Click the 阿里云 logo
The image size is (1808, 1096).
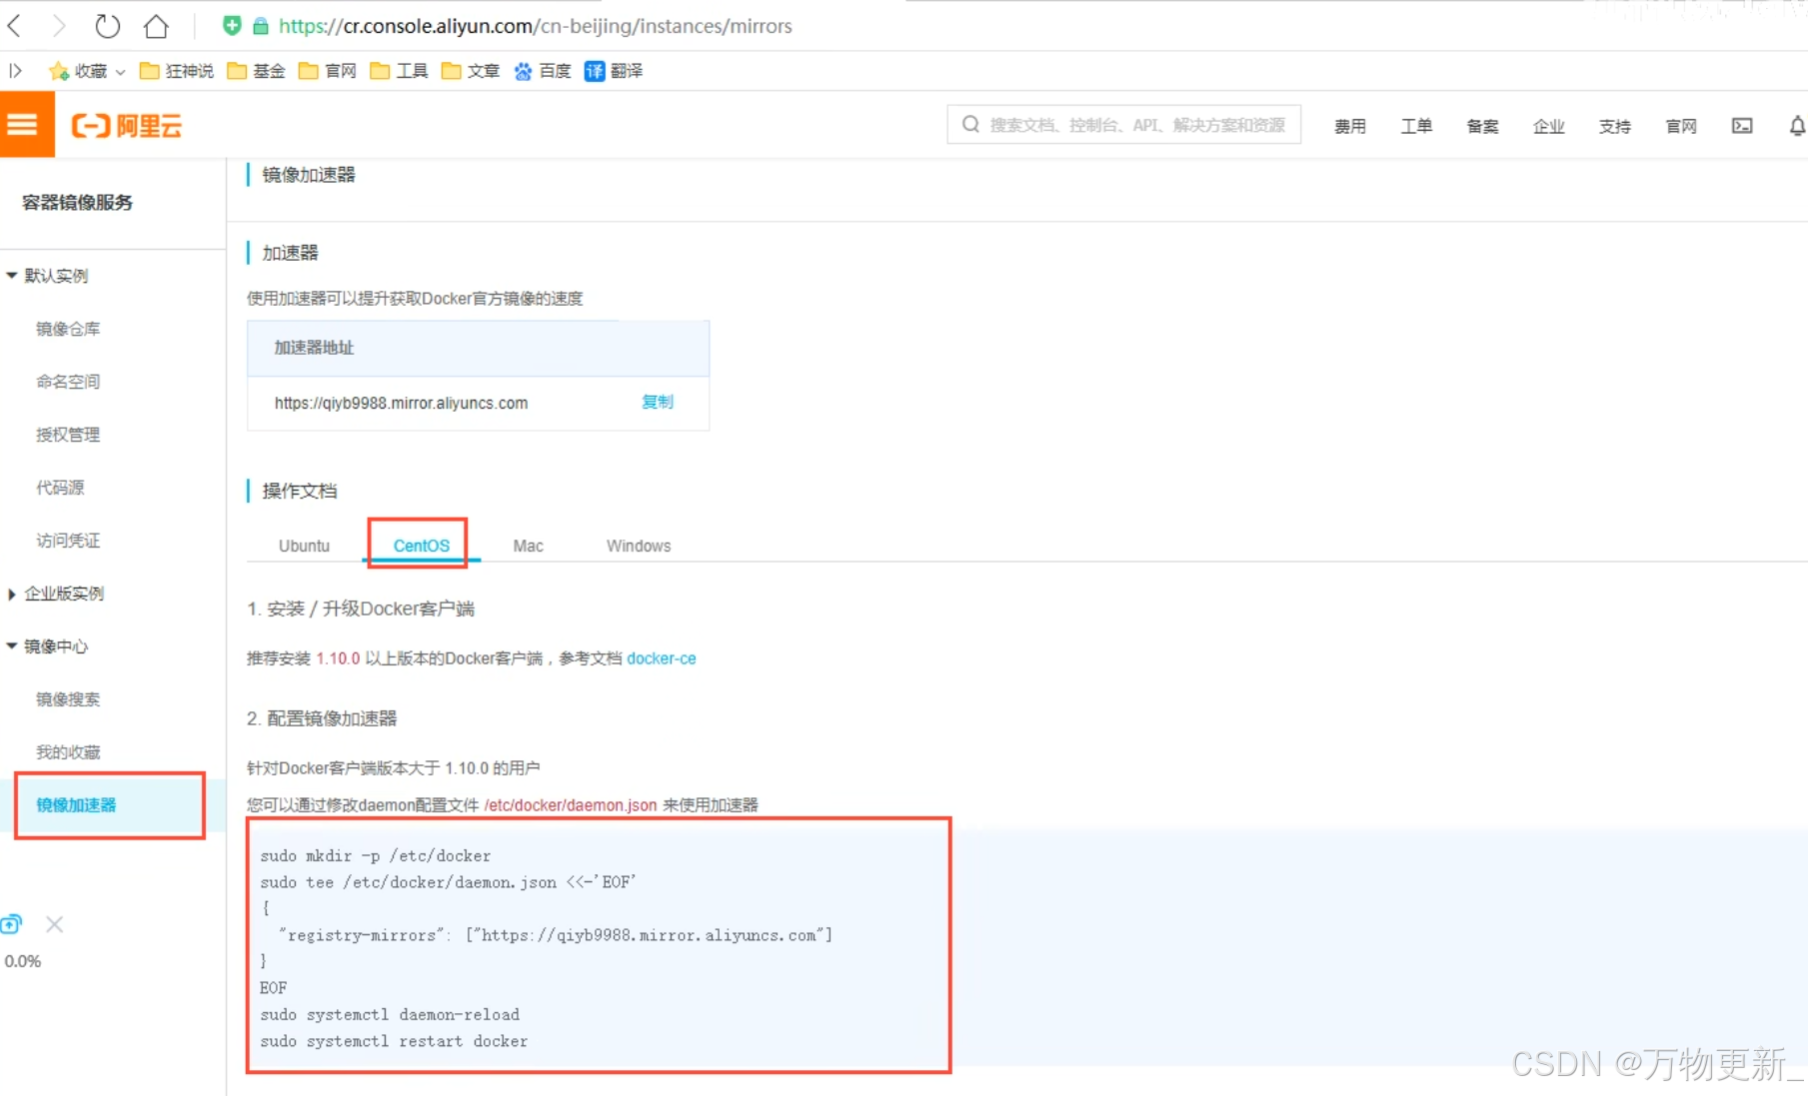pos(126,125)
